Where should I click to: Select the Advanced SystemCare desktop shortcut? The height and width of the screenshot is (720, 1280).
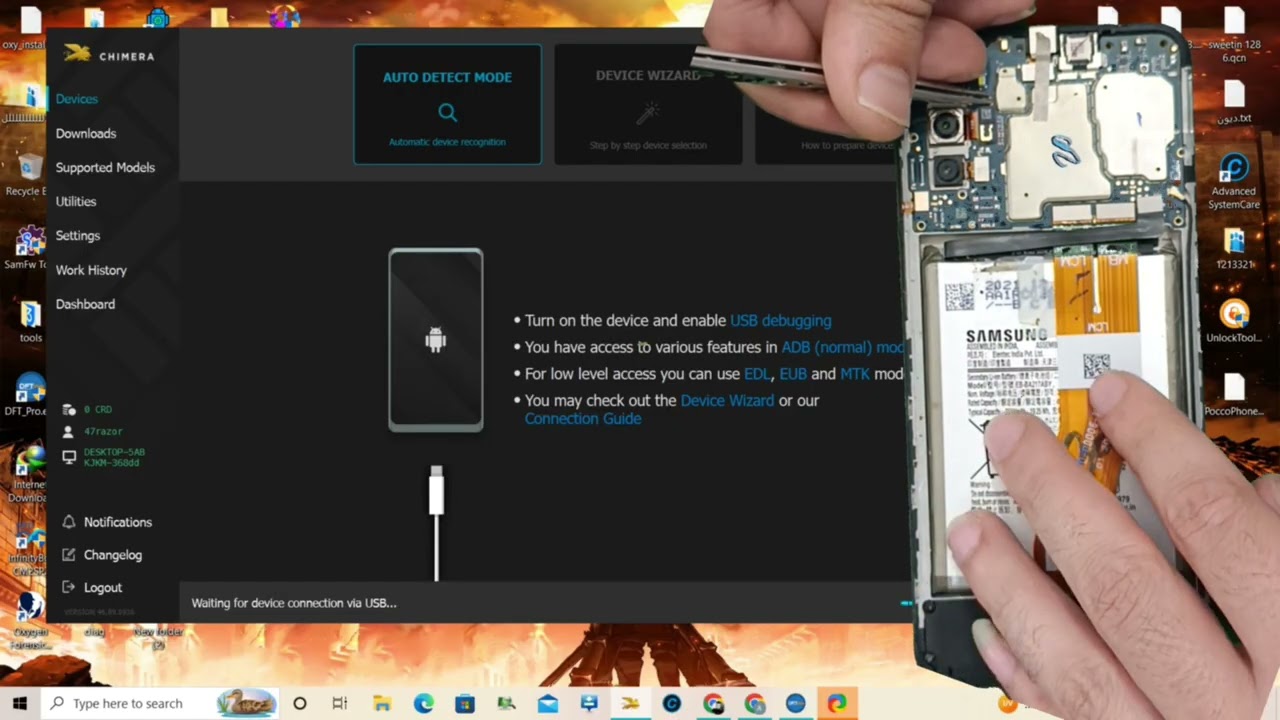pyautogui.click(x=1234, y=181)
